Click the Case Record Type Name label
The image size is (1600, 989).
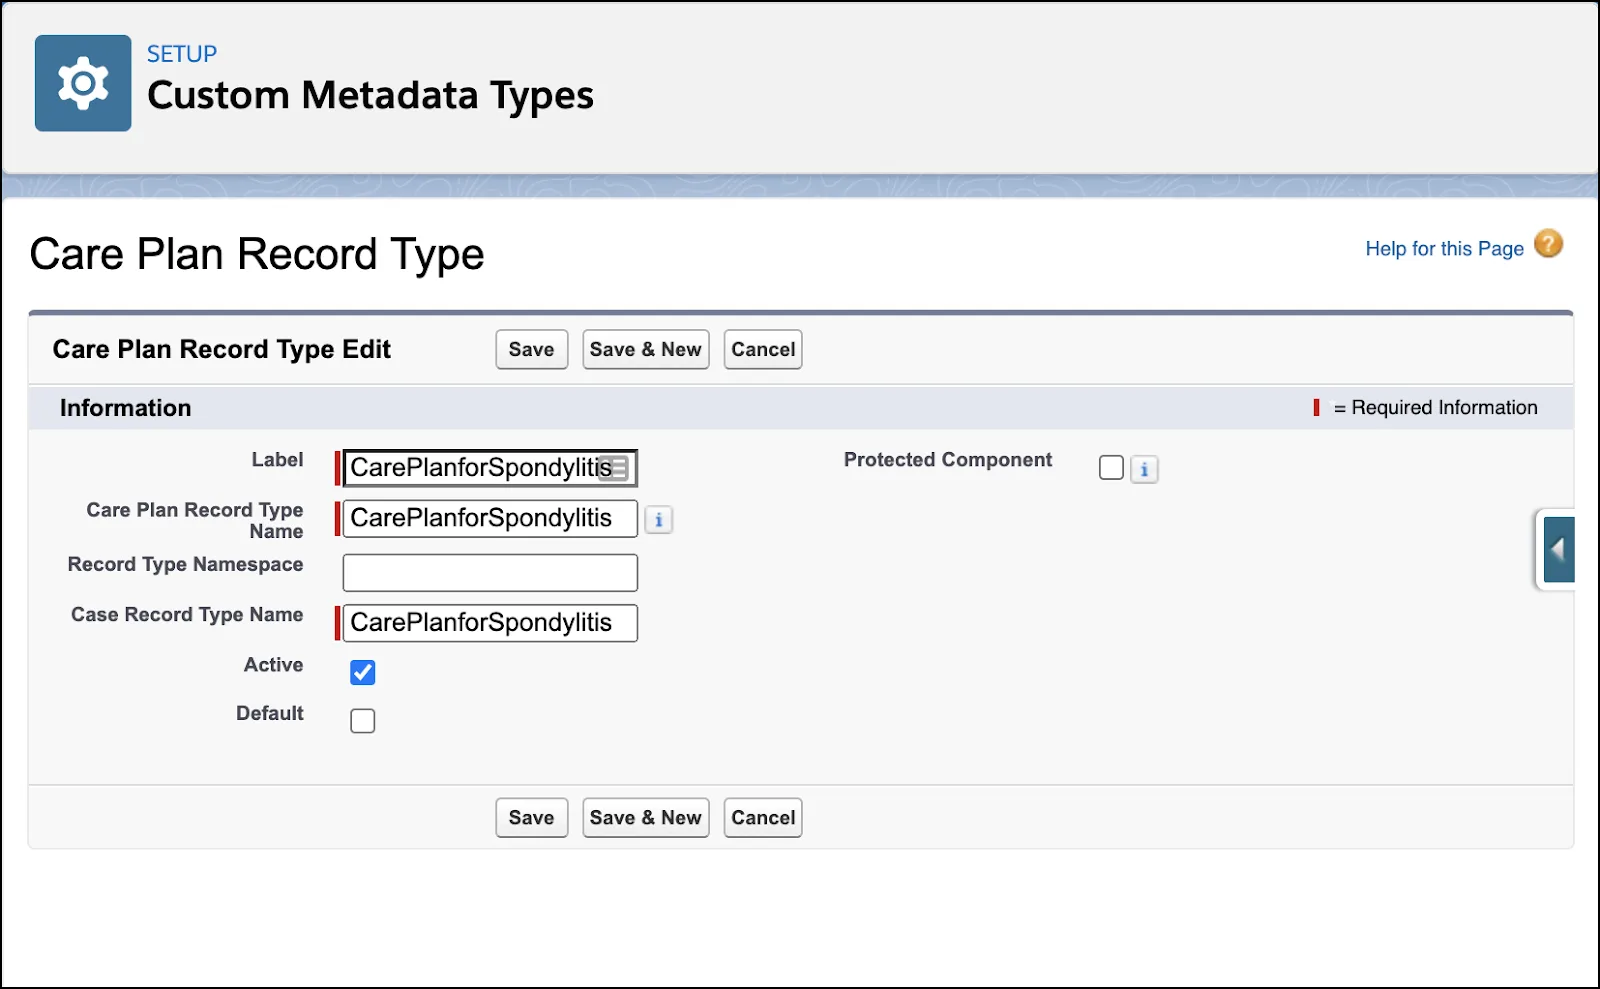187,614
